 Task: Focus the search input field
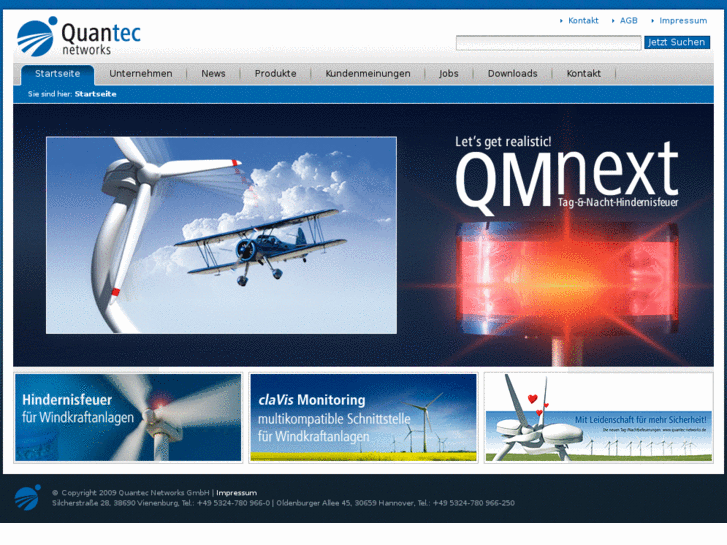[548, 42]
